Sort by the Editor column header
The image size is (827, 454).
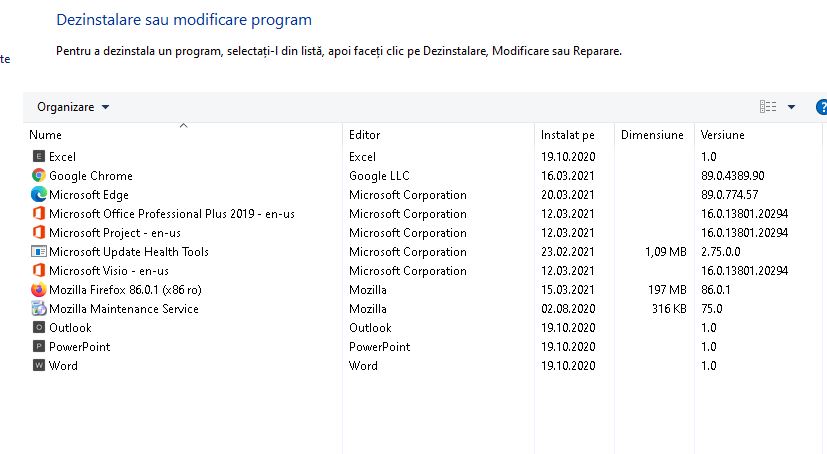pyautogui.click(x=364, y=135)
